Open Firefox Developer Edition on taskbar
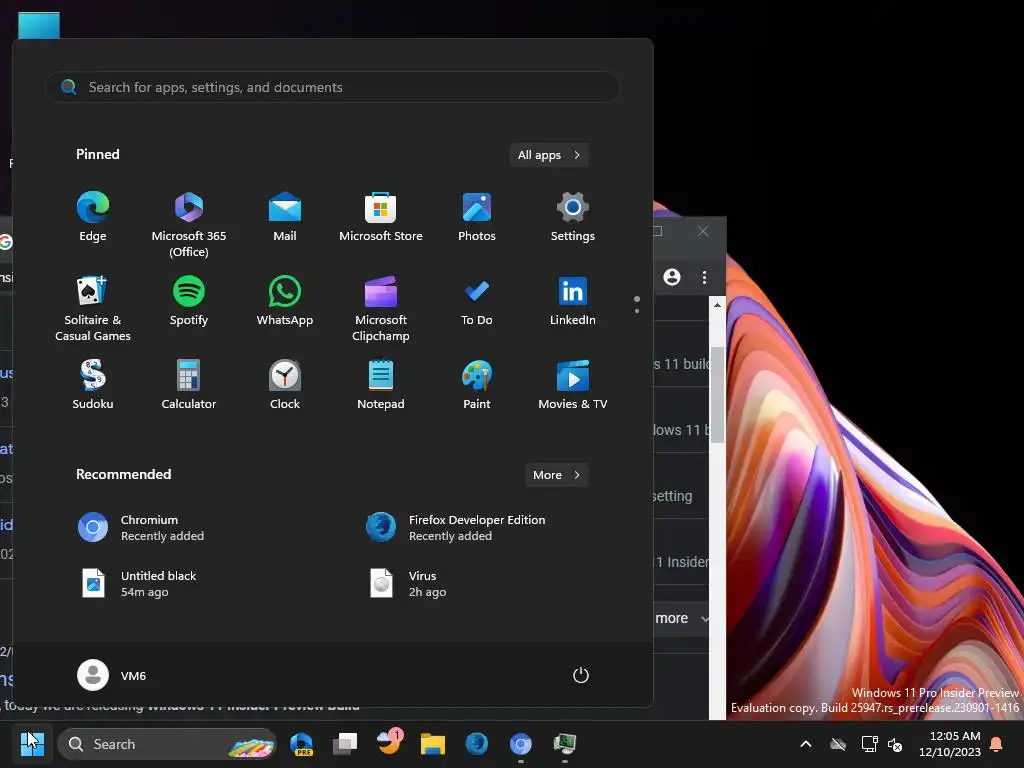 [x=477, y=744]
